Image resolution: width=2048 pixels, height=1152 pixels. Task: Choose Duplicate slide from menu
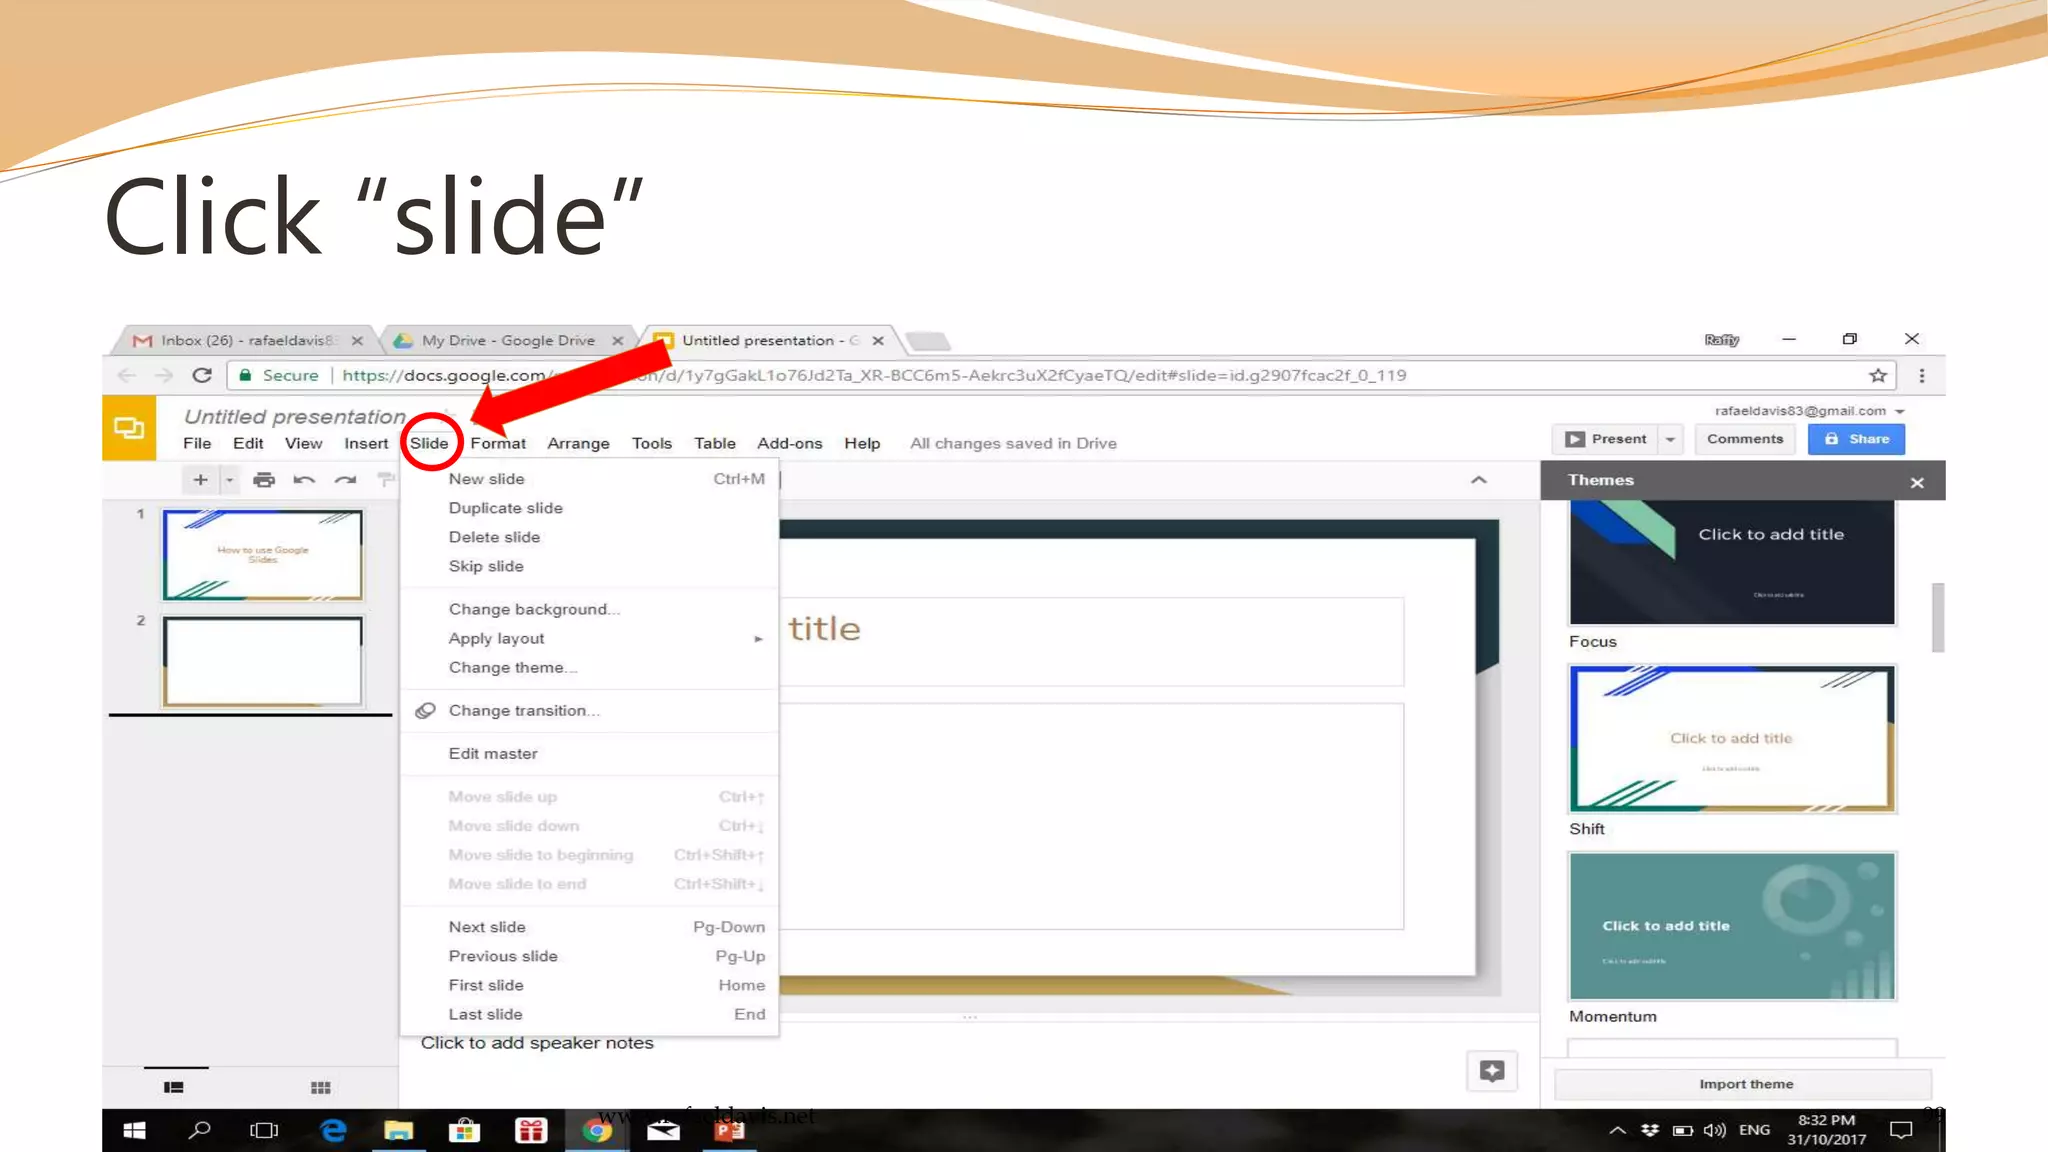tap(505, 508)
